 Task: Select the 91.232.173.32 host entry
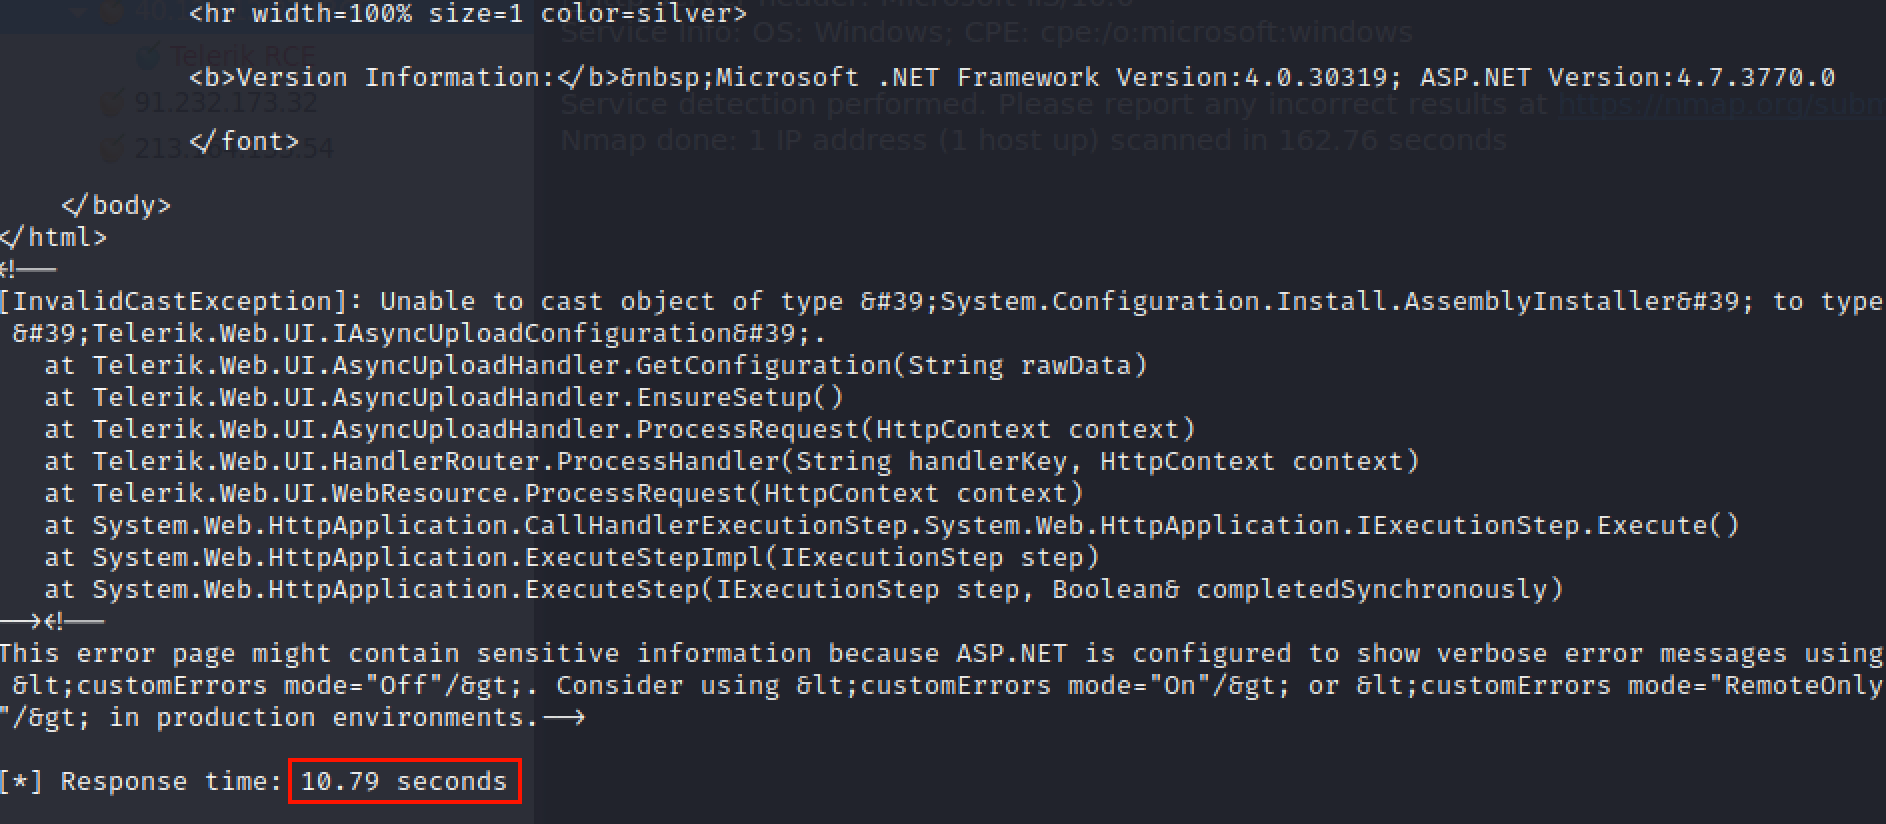pyautogui.click(x=226, y=102)
